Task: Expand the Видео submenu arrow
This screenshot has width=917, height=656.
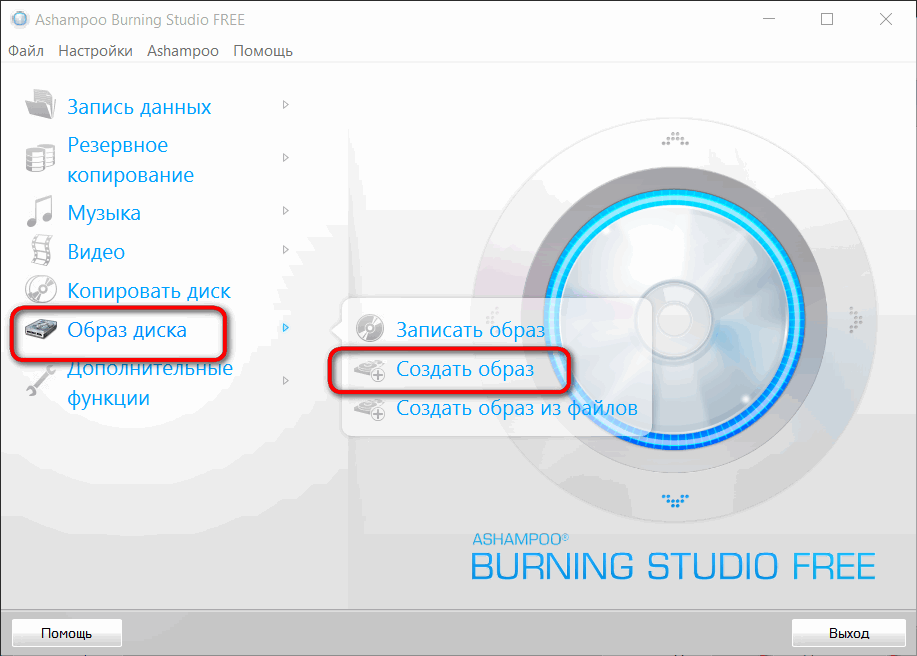Action: pyautogui.click(x=285, y=250)
